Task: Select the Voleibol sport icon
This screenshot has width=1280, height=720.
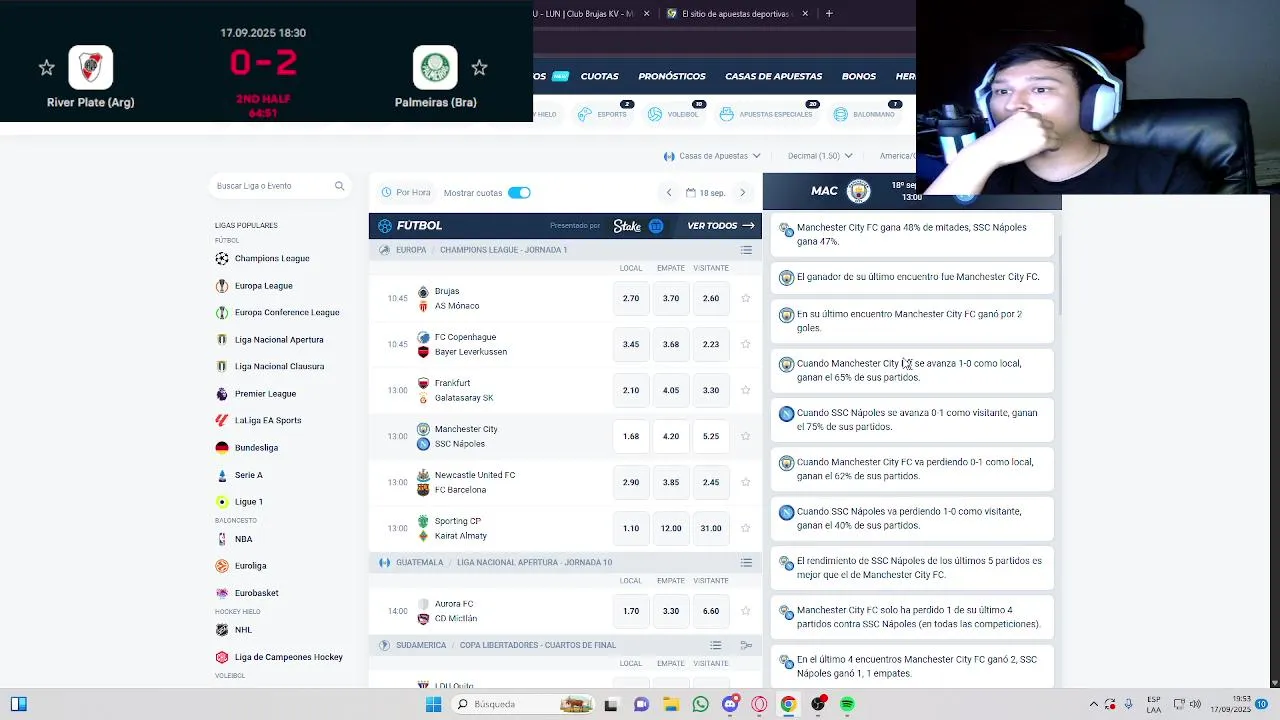Action: [x=655, y=114]
